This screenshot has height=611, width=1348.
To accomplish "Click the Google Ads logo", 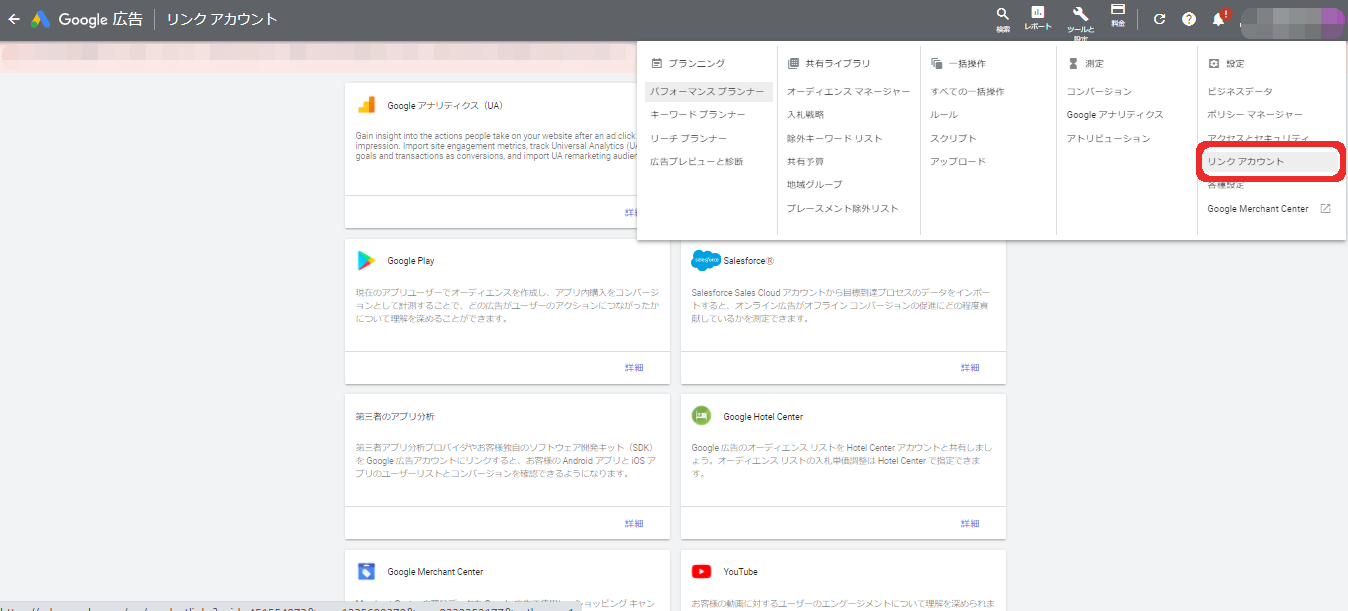I will pos(41,19).
